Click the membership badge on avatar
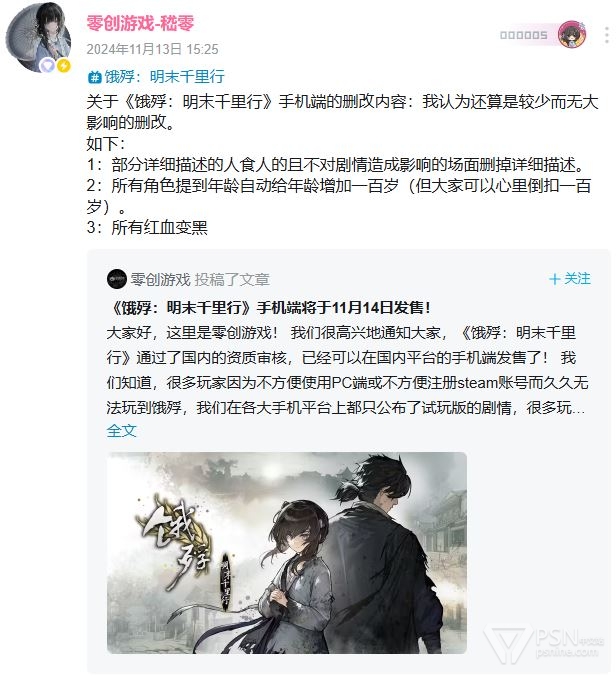The height and width of the screenshot is (676, 616). coord(47,66)
